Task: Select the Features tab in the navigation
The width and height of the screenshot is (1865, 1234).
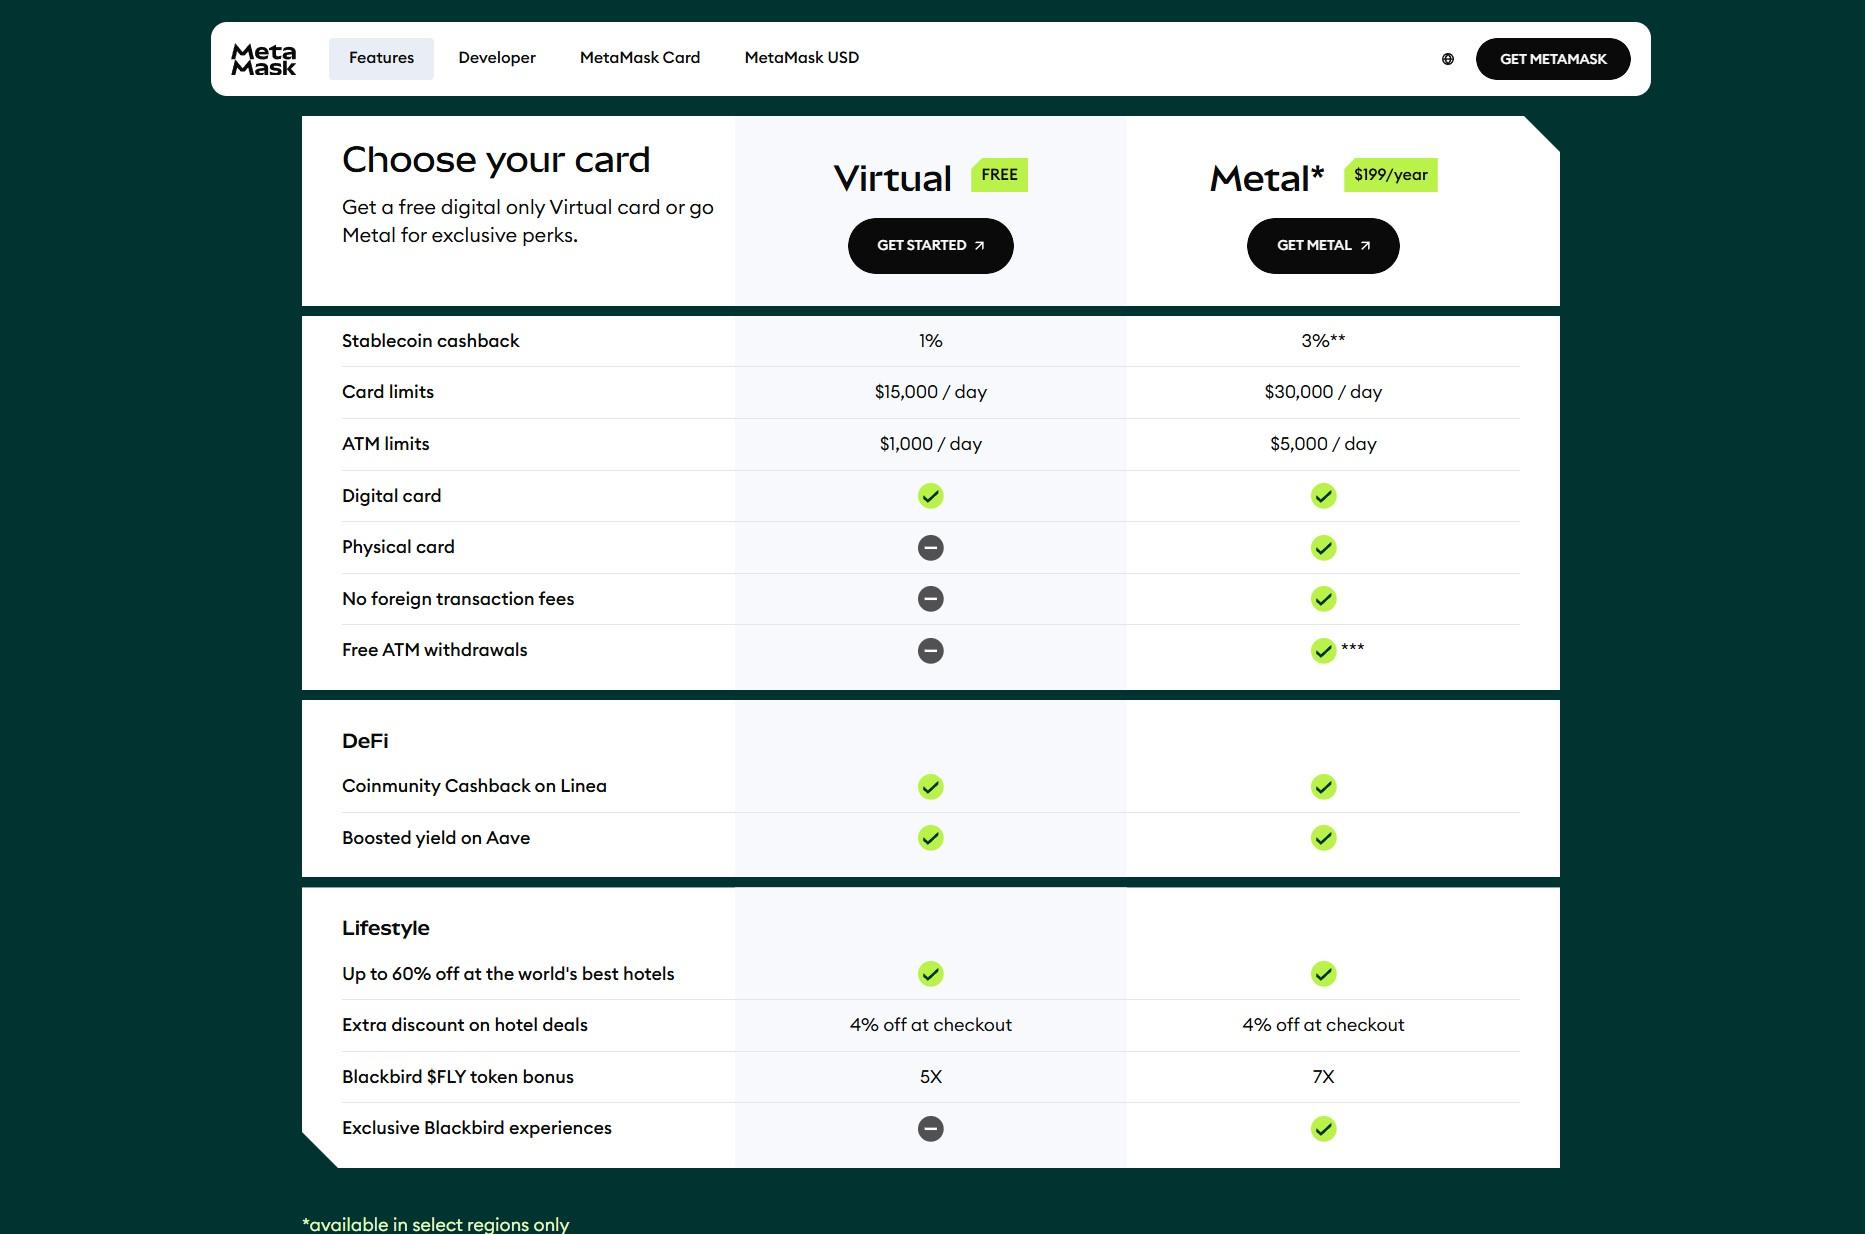Action: [x=381, y=57]
